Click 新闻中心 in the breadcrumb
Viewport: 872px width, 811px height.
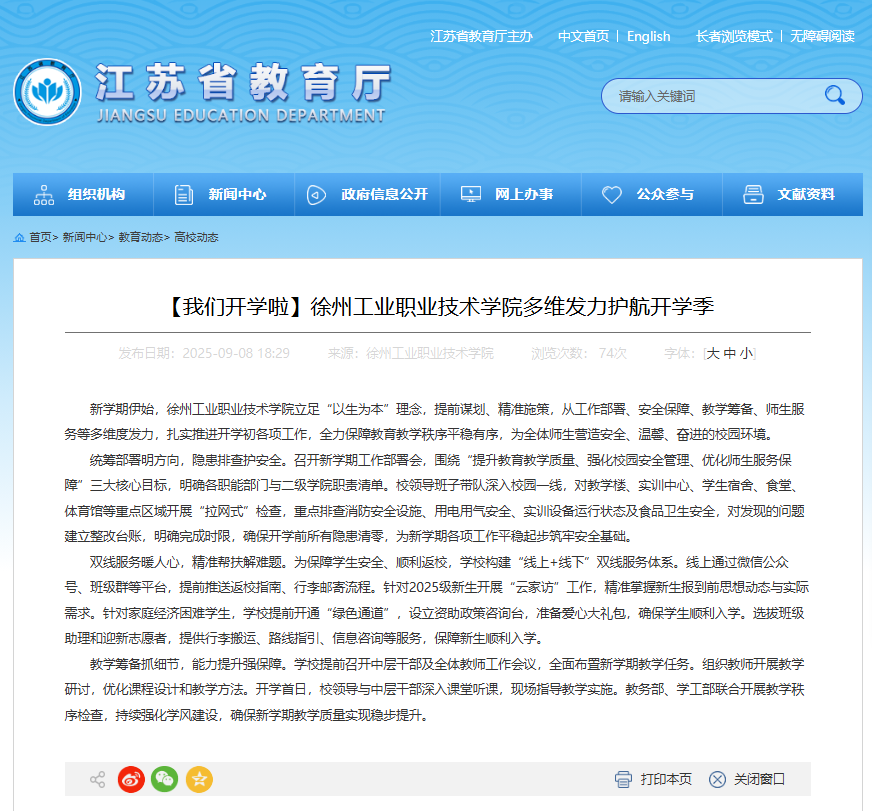click(x=85, y=238)
